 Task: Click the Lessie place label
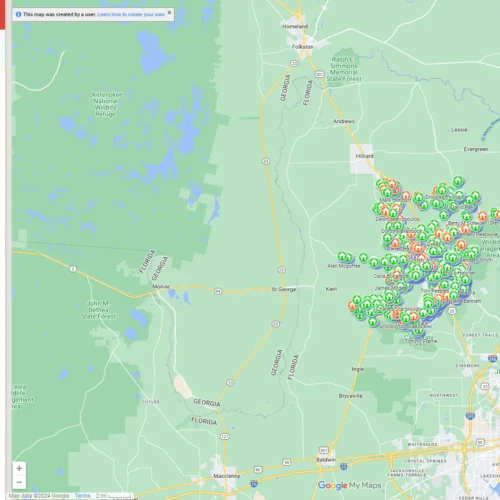click(459, 130)
